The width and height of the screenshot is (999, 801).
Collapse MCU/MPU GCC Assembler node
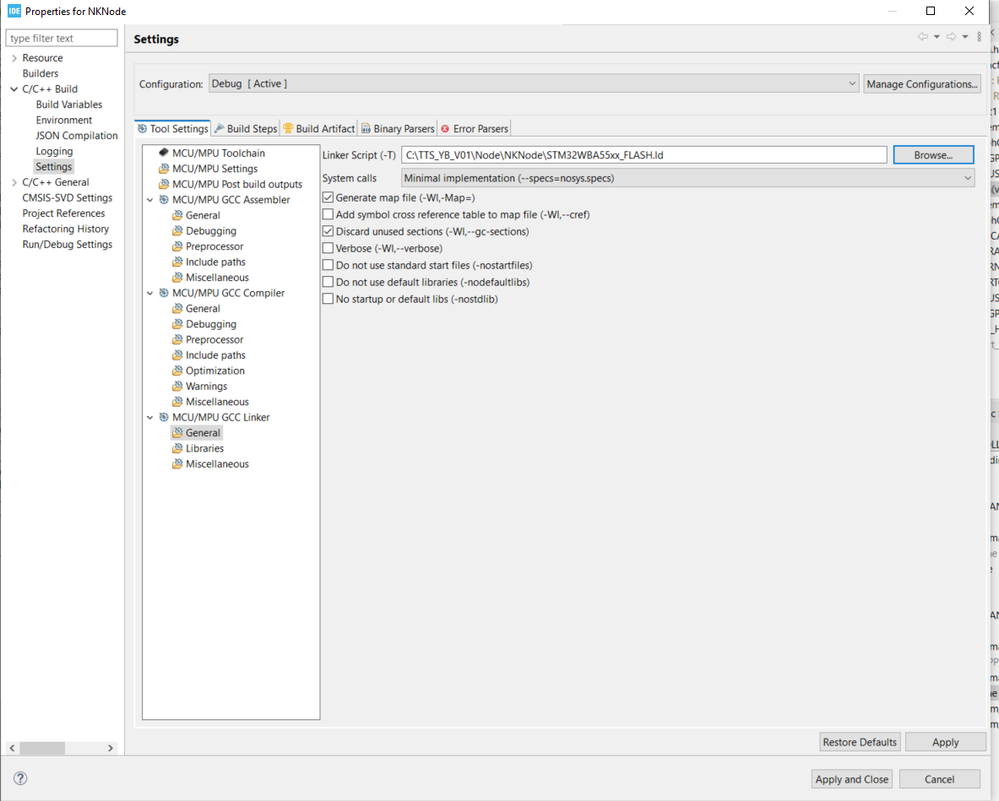(150, 200)
